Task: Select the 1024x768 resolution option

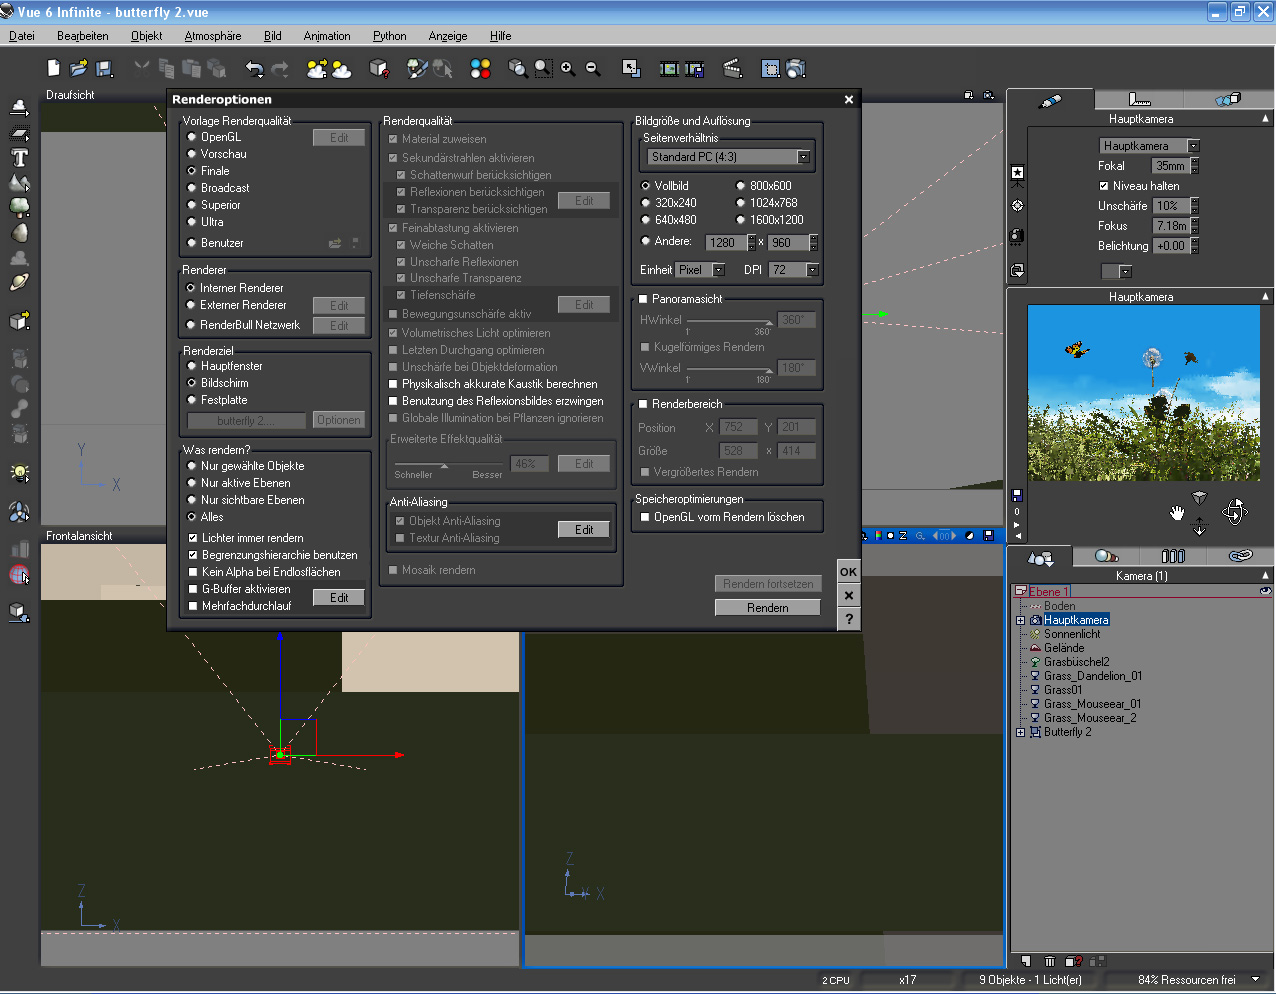Action: click(x=741, y=203)
